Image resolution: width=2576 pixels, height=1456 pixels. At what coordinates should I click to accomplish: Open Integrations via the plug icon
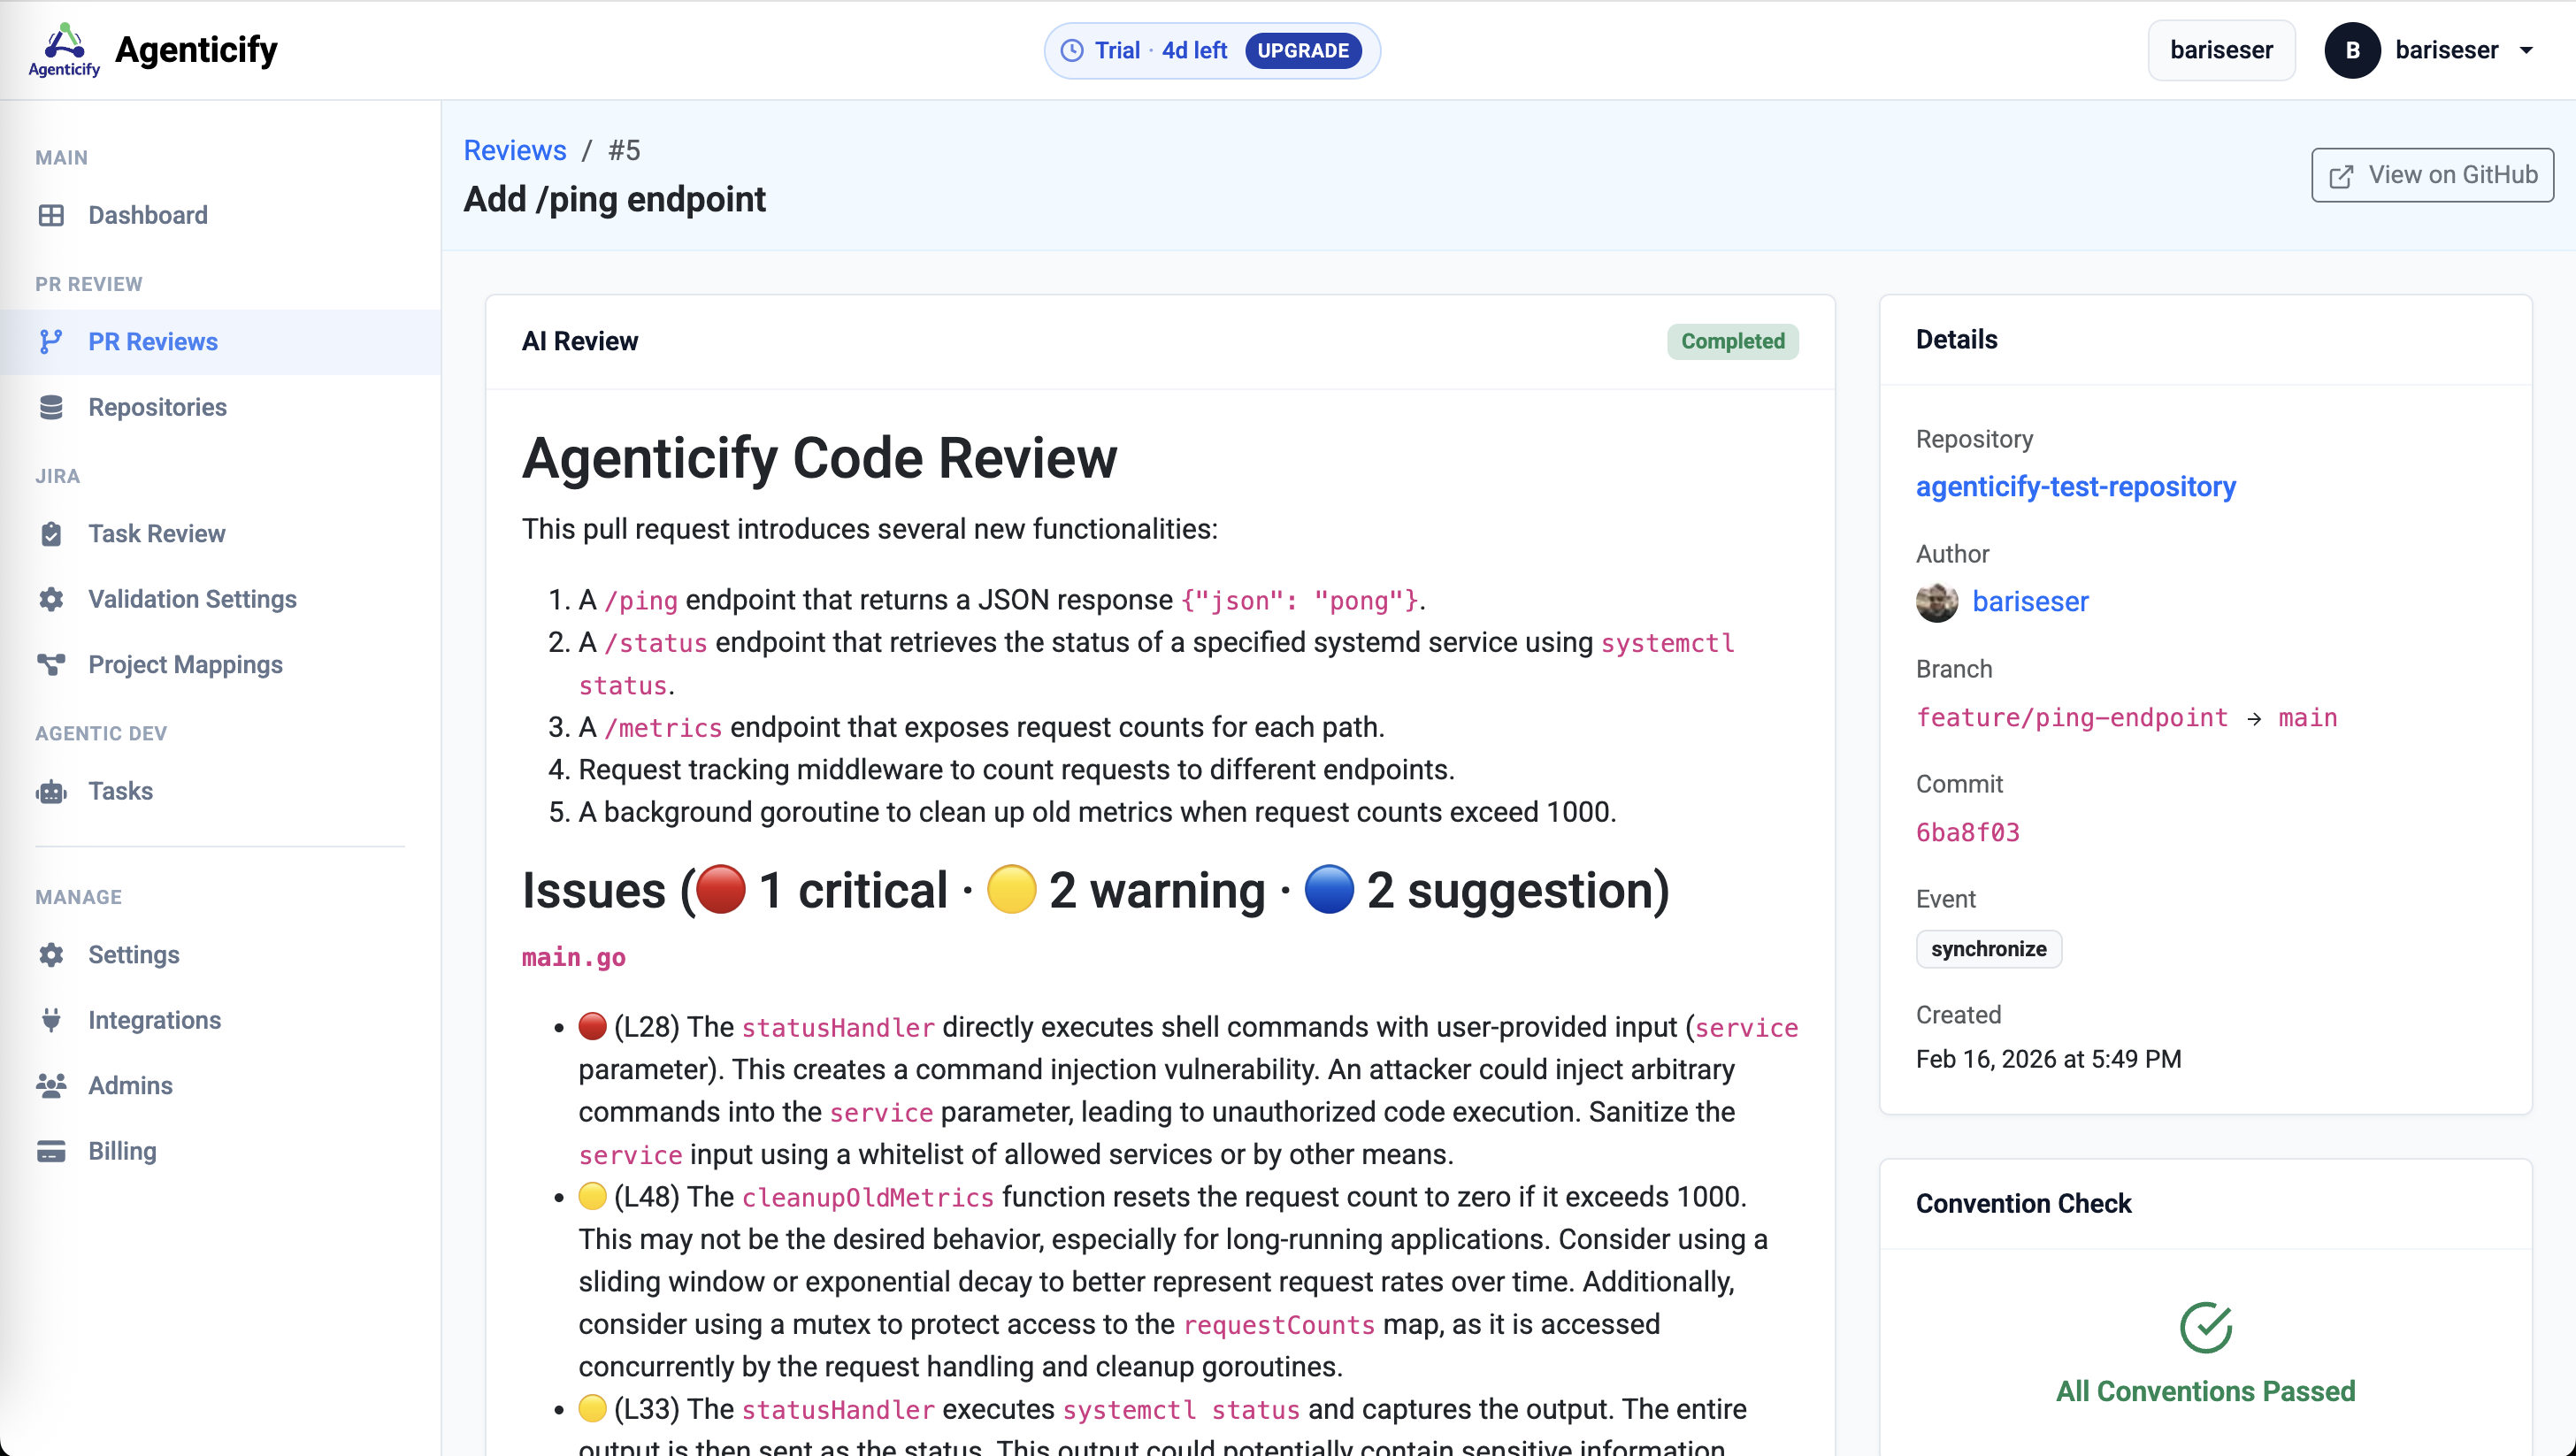[x=52, y=1019]
